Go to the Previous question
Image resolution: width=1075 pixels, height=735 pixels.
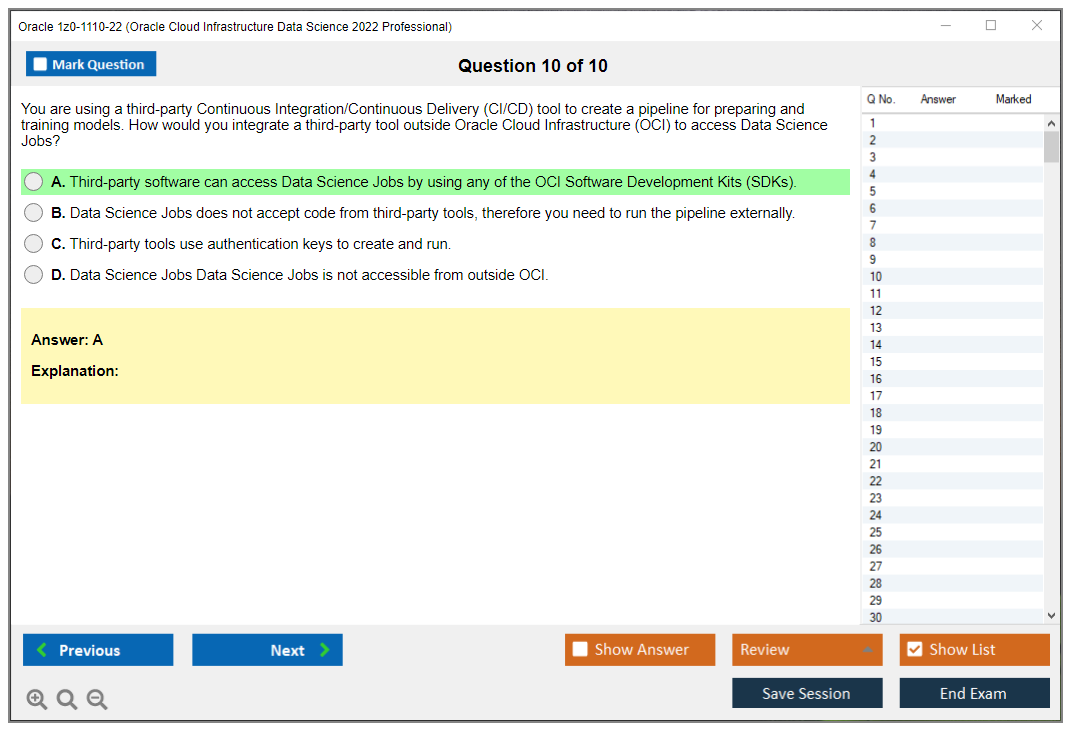98,650
